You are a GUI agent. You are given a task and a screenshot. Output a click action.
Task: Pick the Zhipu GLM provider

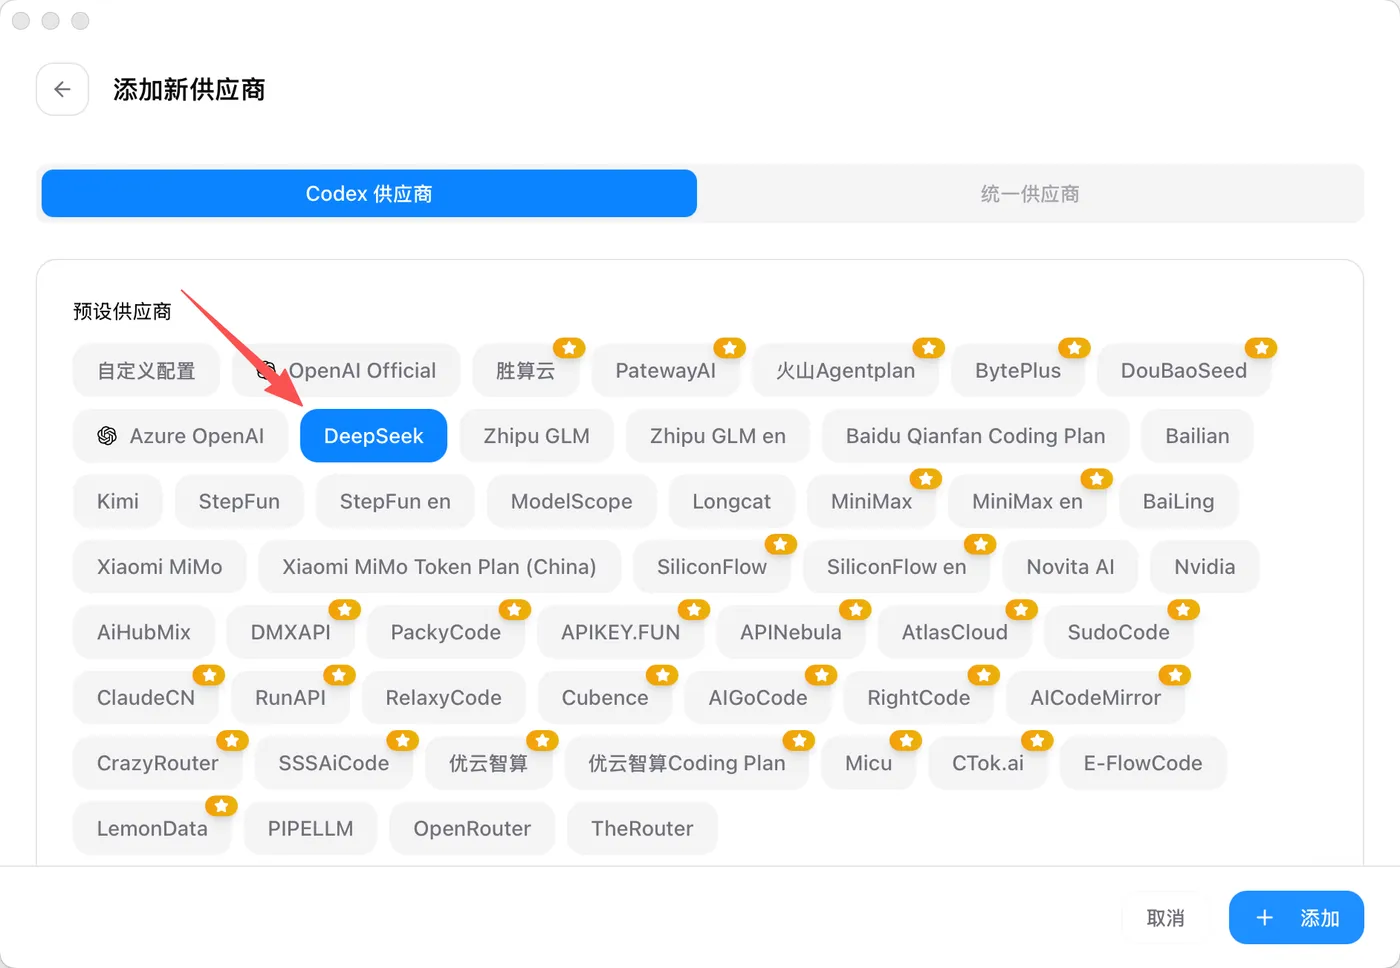pyautogui.click(x=537, y=436)
